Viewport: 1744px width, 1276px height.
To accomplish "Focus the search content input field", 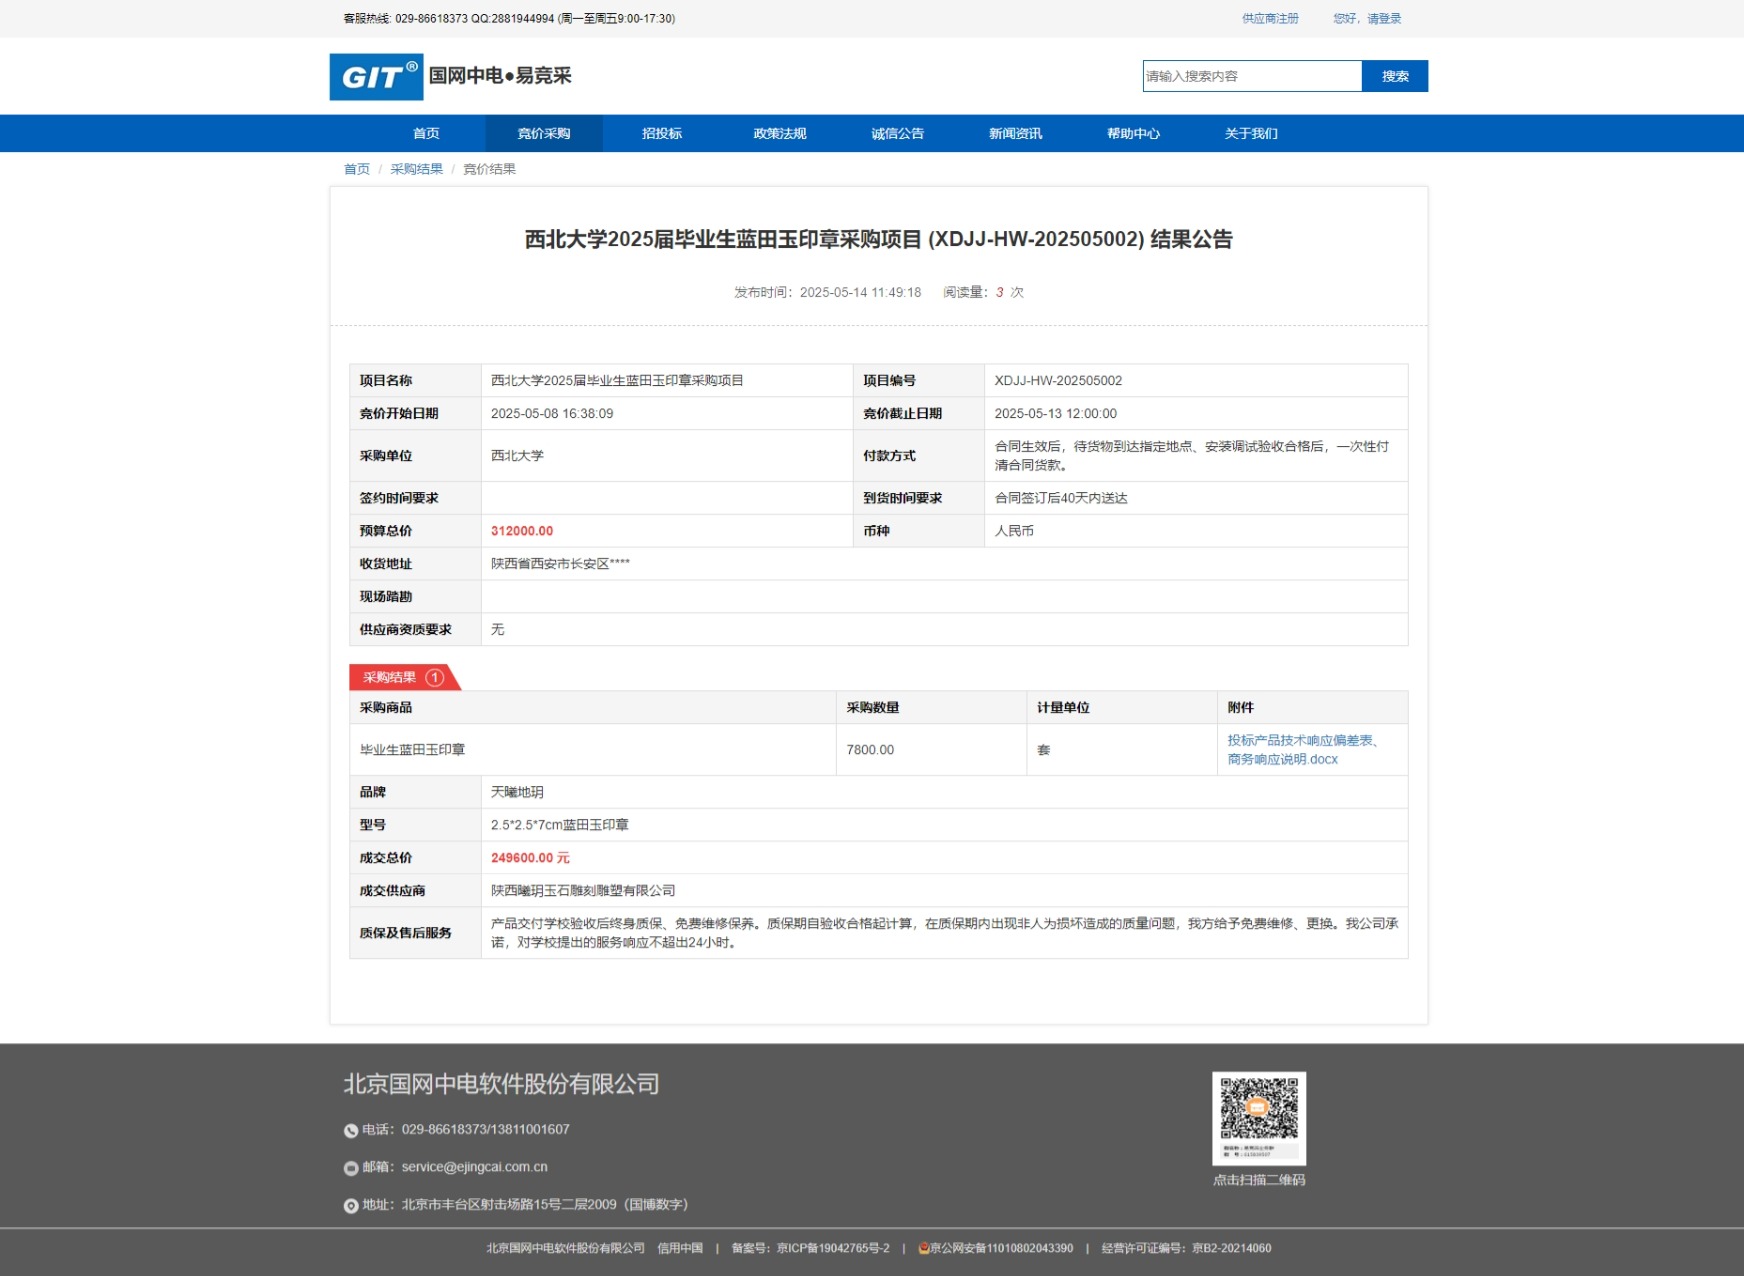I will click(1251, 77).
